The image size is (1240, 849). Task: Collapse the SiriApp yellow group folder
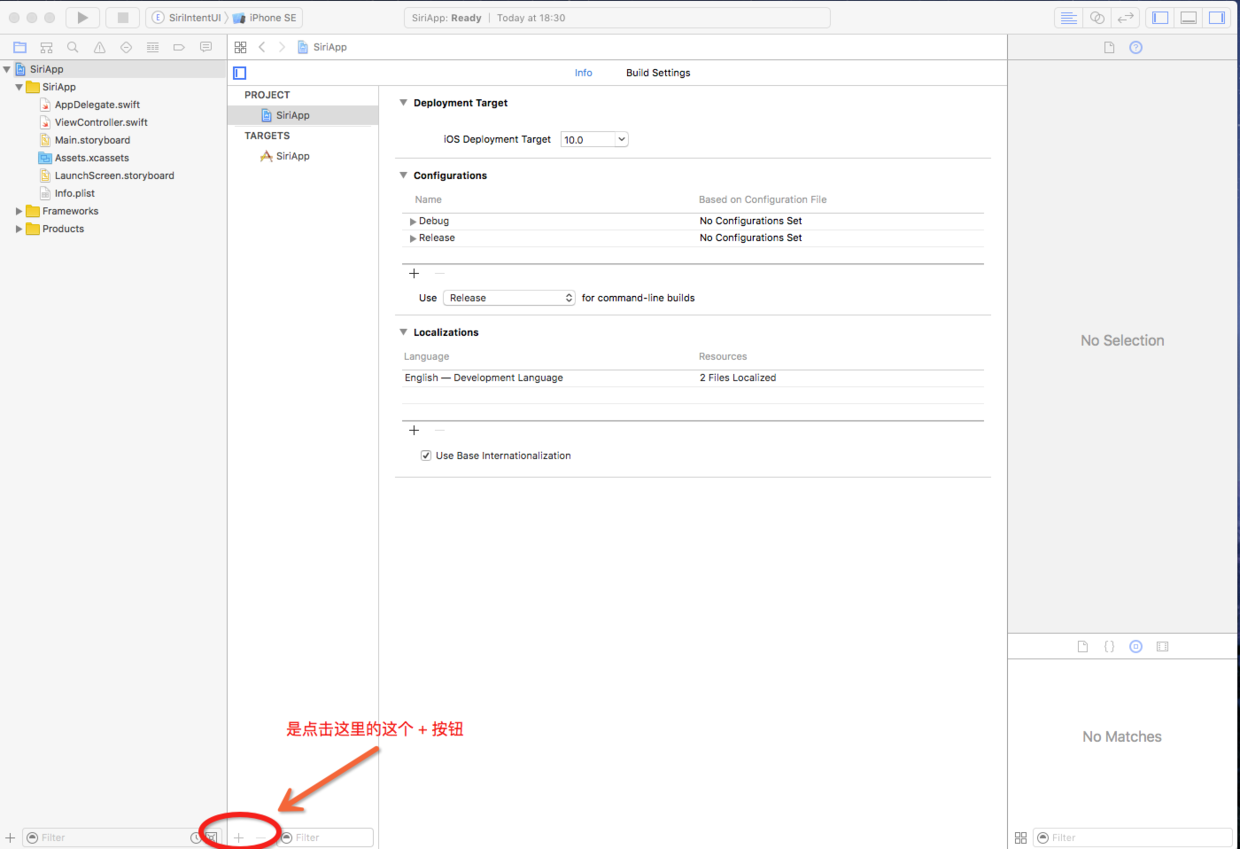(19, 87)
